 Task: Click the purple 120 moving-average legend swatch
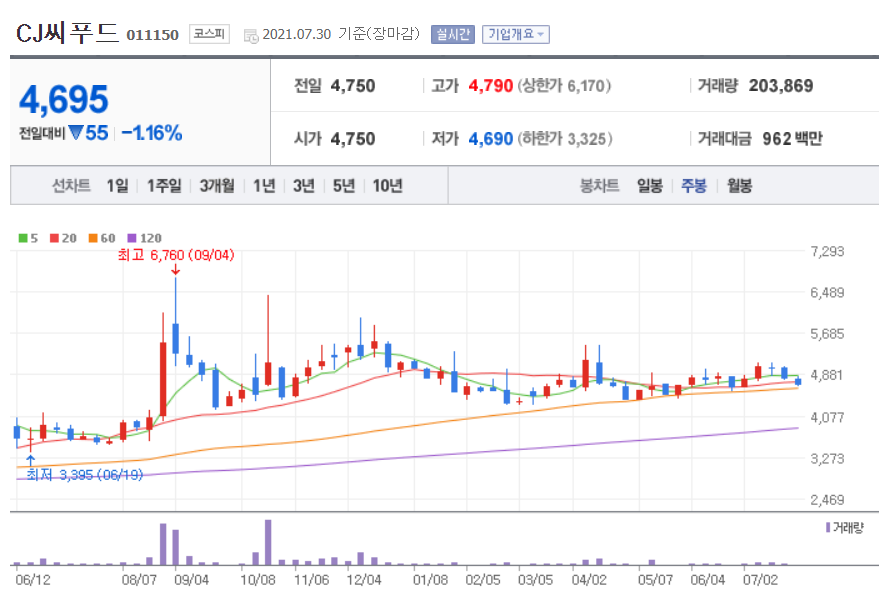click(132, 238)
